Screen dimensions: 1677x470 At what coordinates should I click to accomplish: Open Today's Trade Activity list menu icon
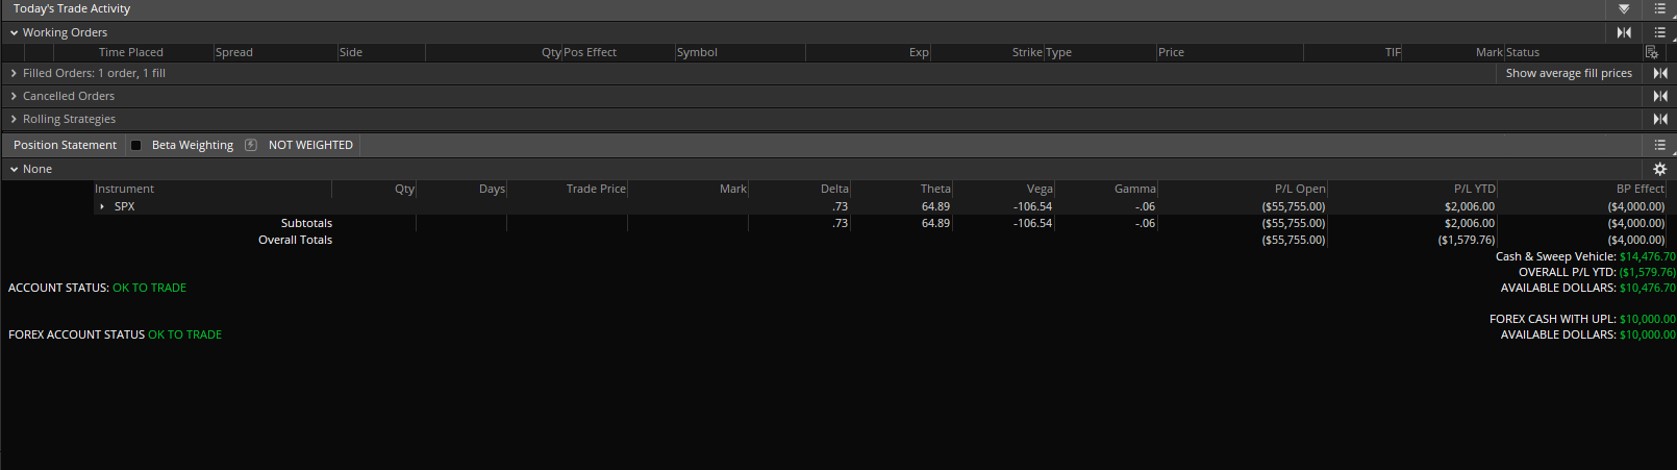1660,8
